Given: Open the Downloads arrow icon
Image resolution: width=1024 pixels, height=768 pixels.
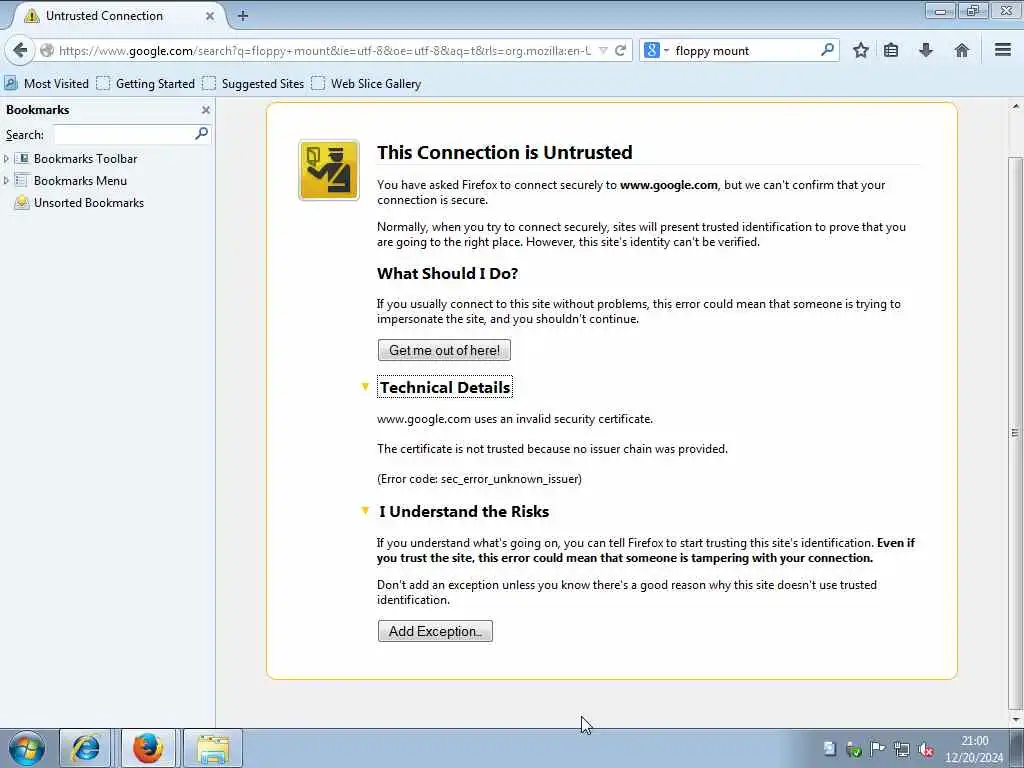Looking at the screenshot, I should (925, 50).
